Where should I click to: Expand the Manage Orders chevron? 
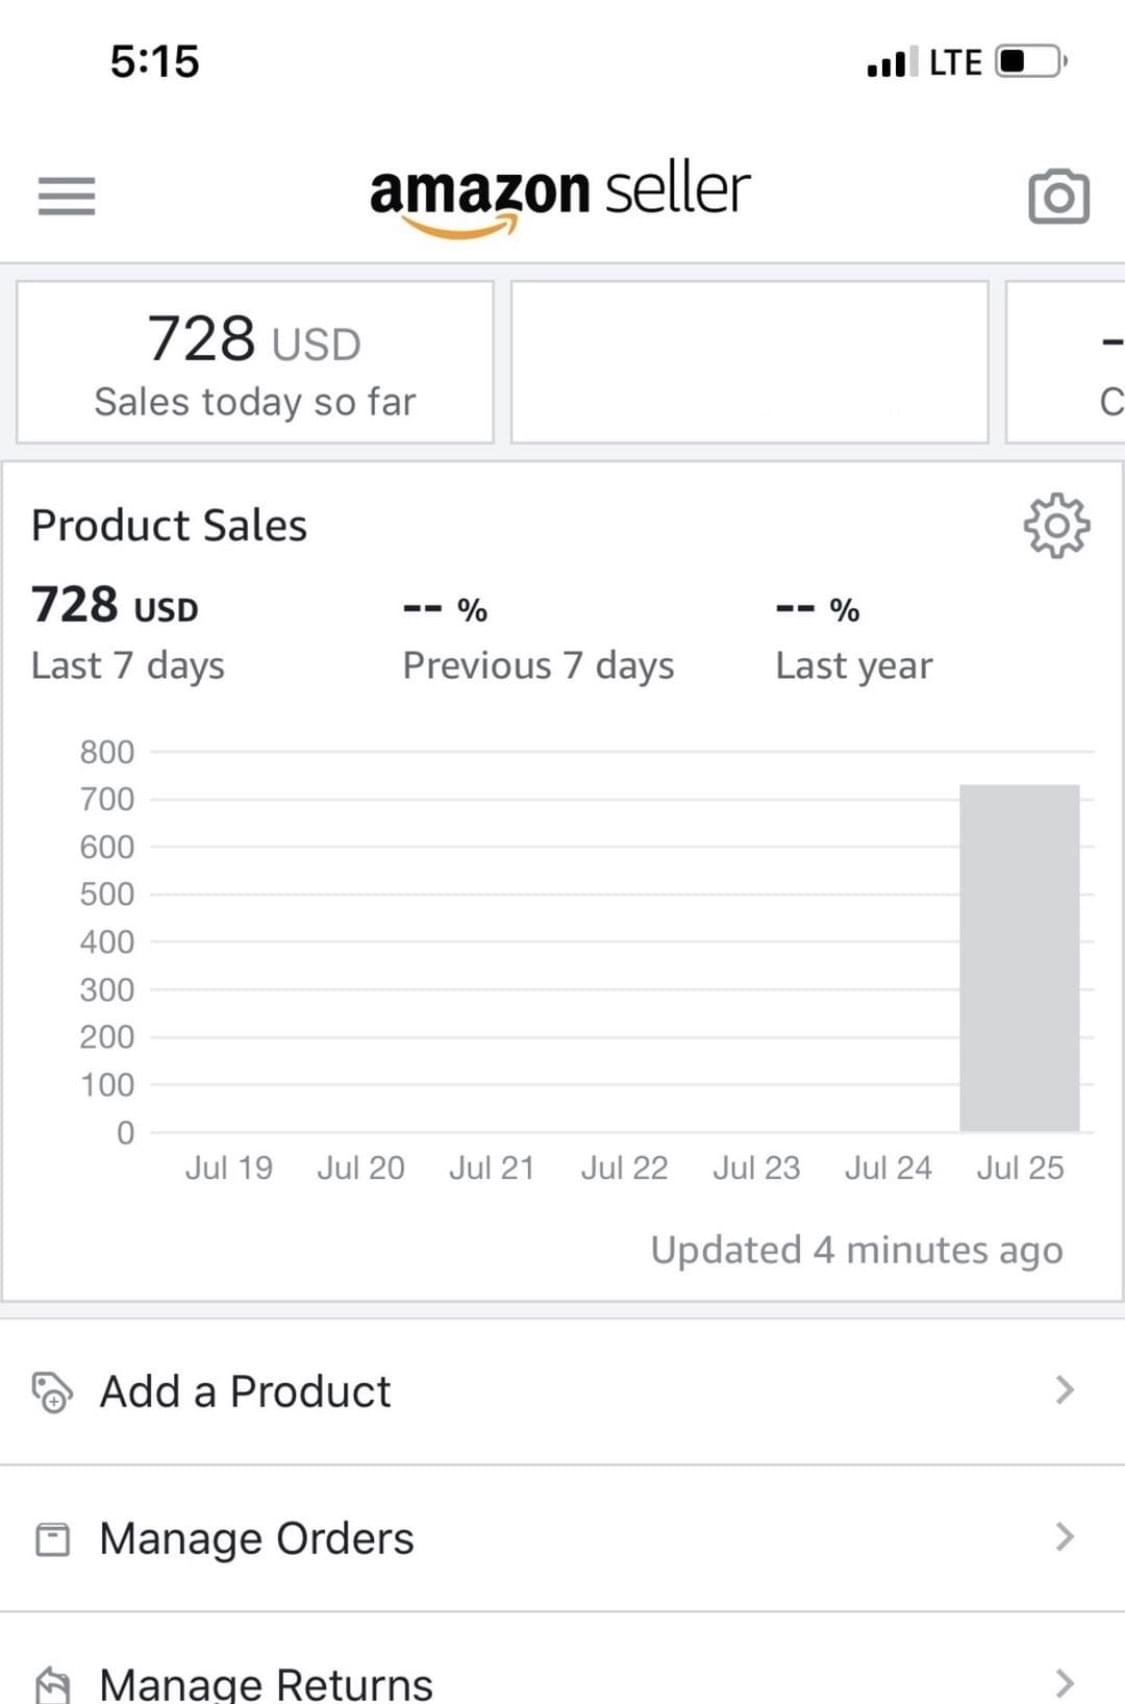(1065, 1537)
